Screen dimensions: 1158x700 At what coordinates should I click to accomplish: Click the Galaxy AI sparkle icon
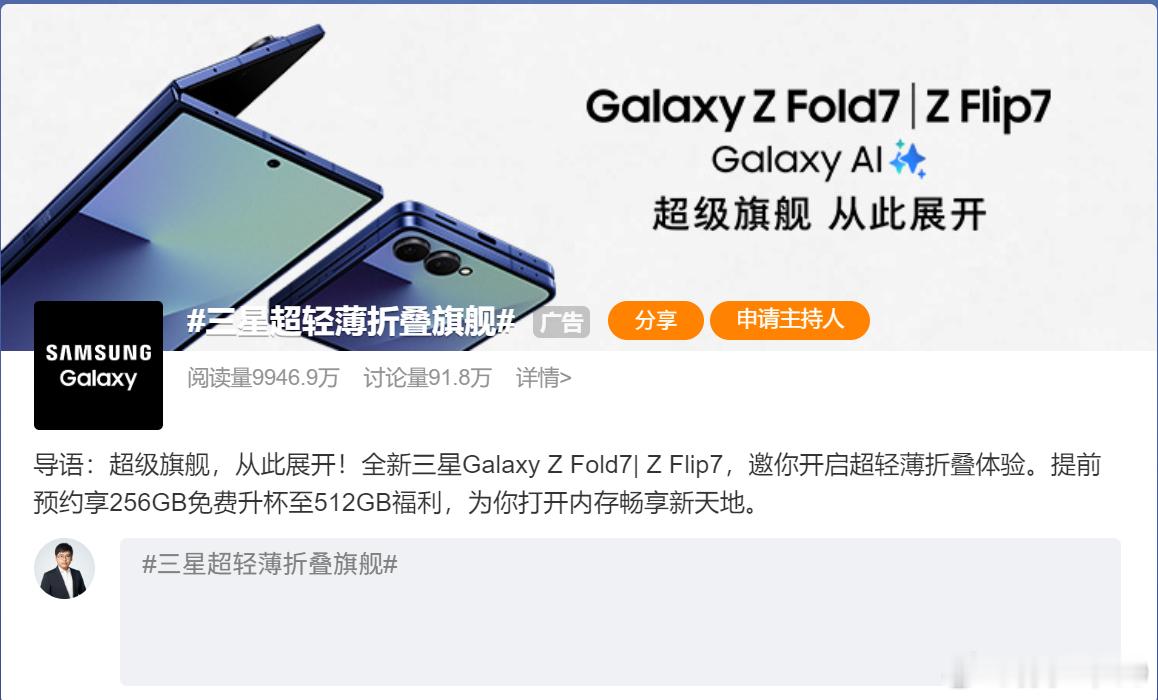pos(908,159)
